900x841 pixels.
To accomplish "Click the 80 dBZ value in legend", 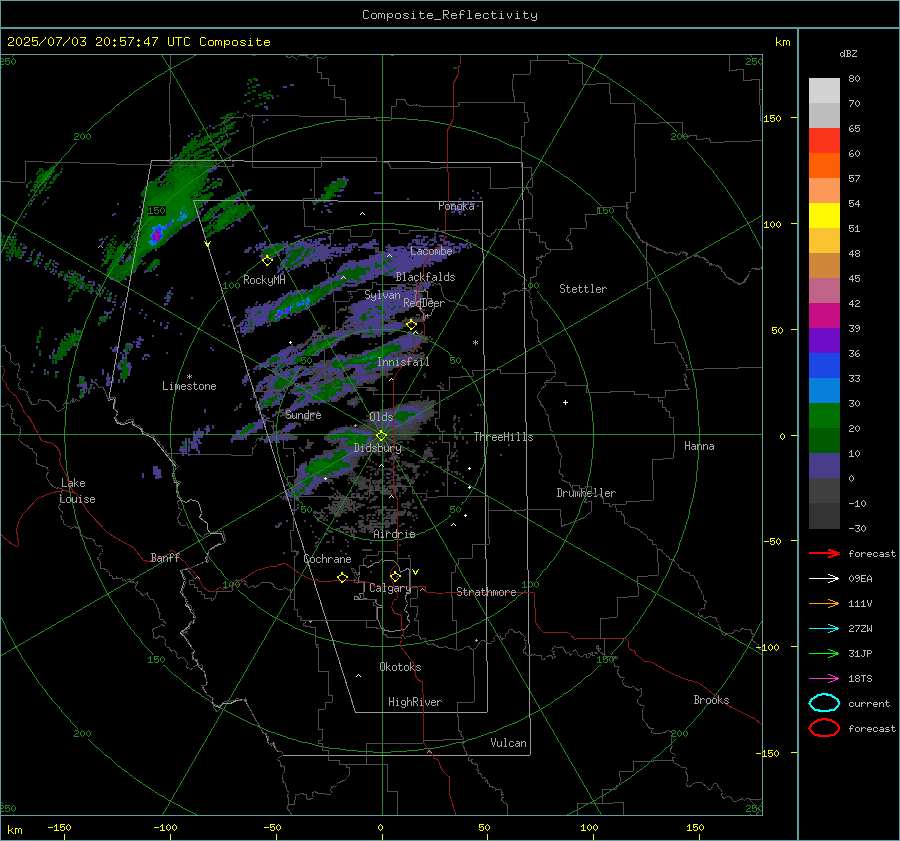I will (x=854, y=79).
